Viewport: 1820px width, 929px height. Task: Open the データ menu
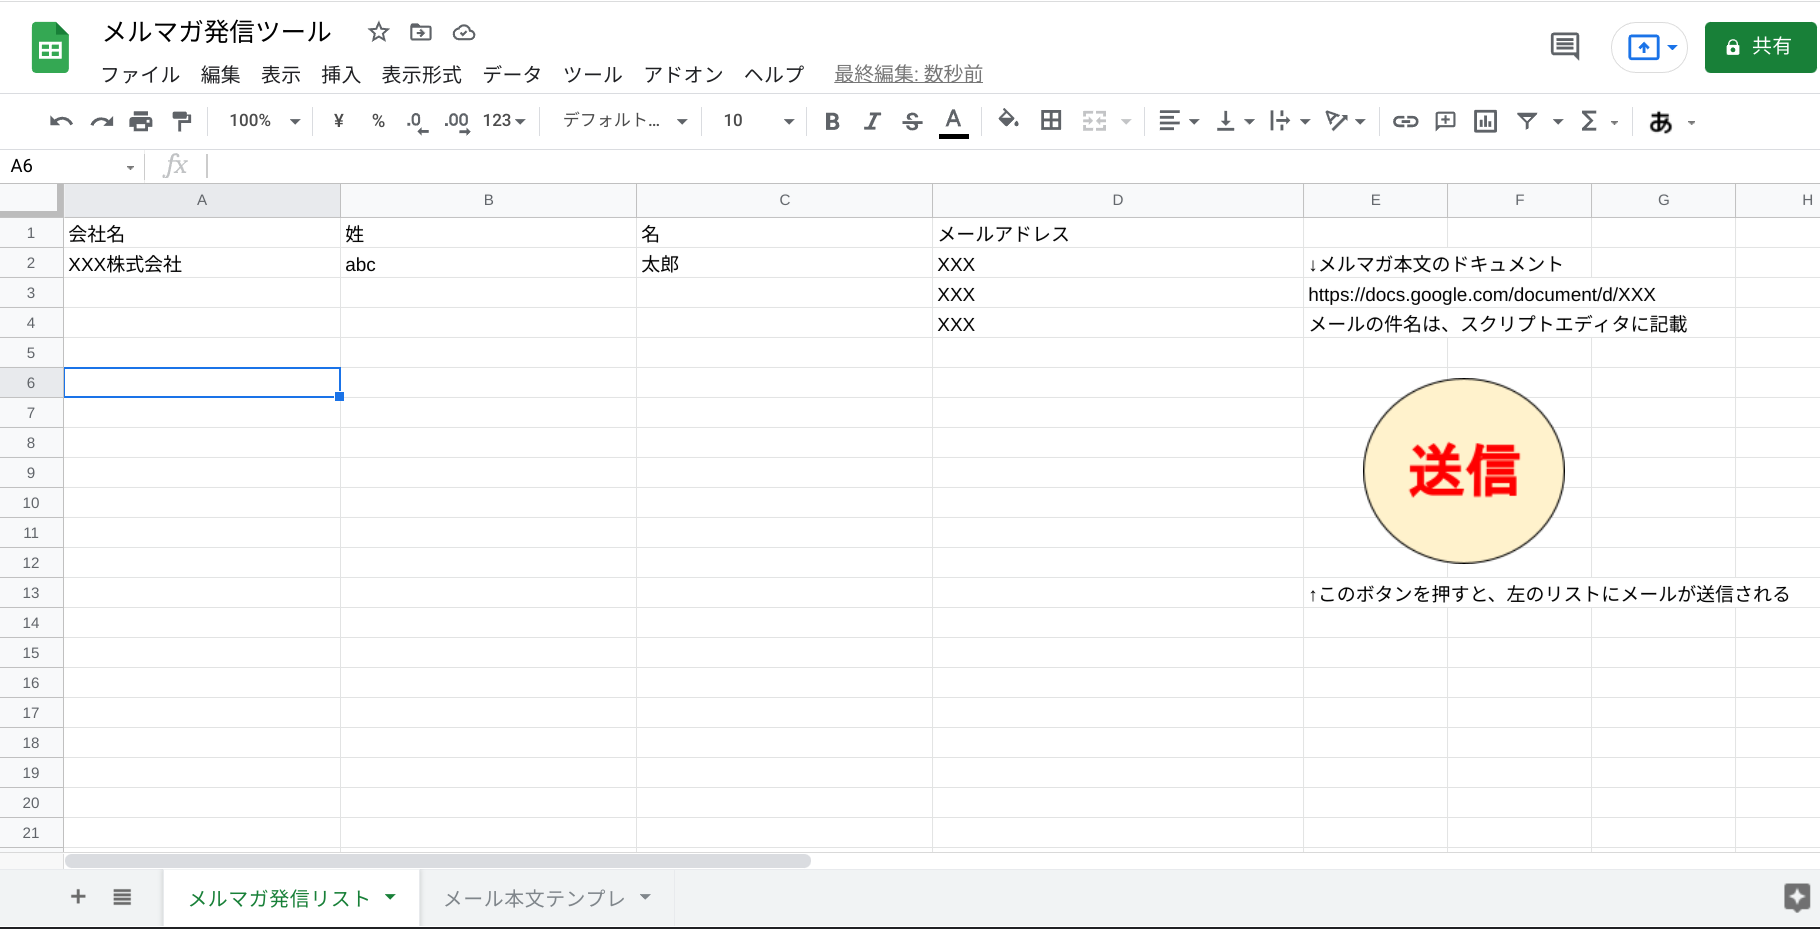(x=511, y=75)
